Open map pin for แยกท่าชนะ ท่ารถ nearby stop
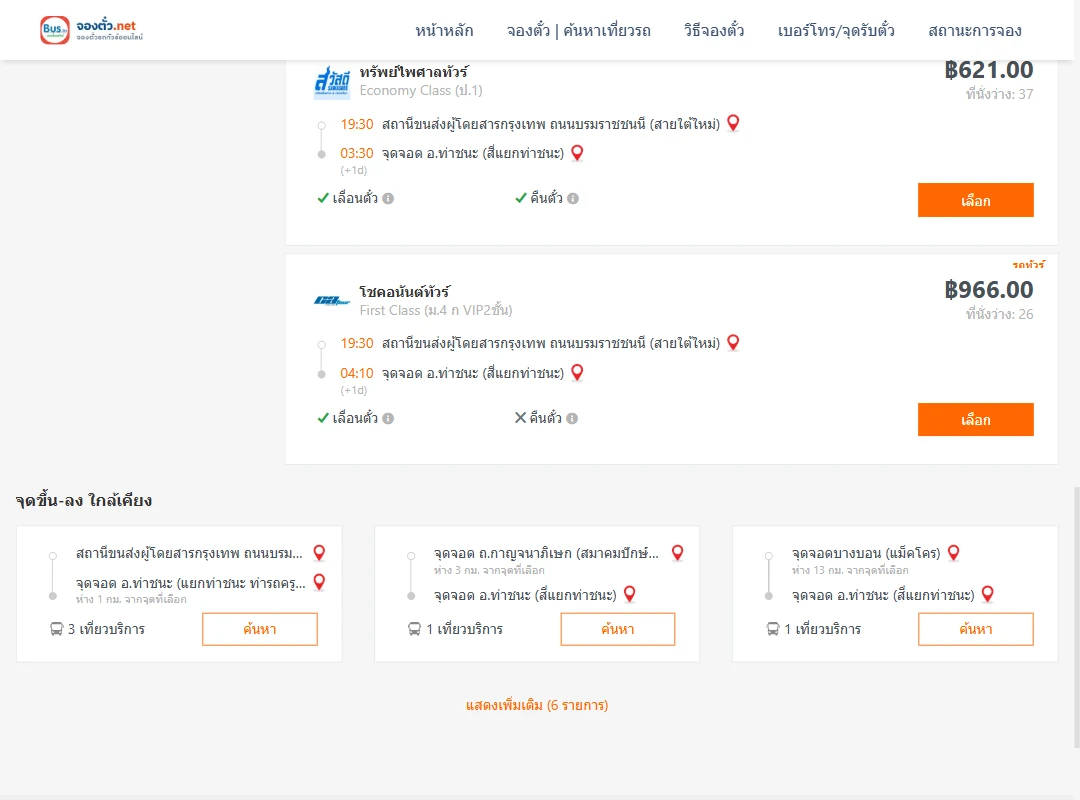The image size is (1080, 800). pyautogui.click(x=320, y=582)
